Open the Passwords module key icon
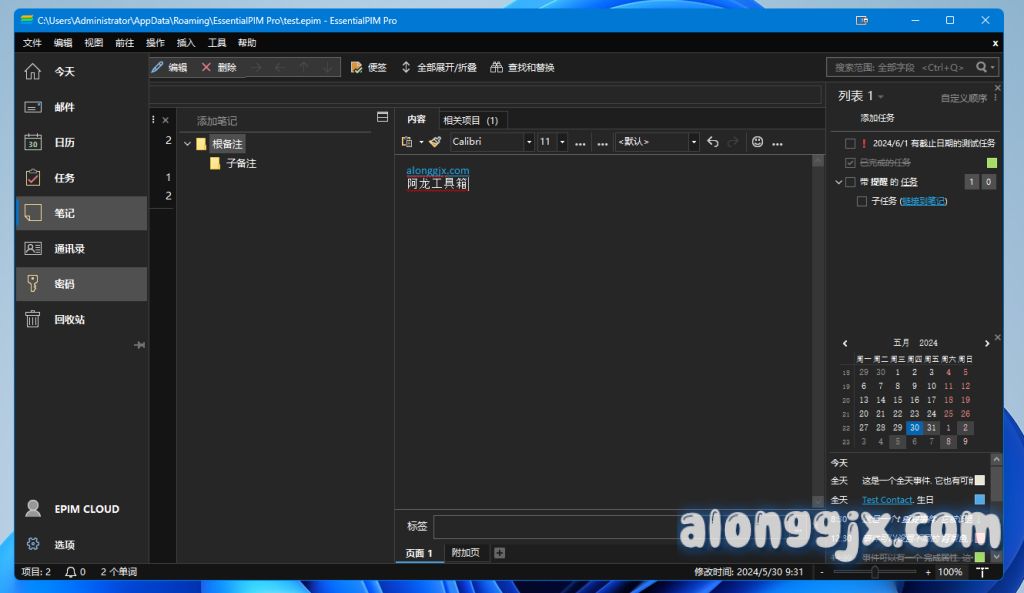The height and width of the screenshot is (593, 1024). pos(33,284)
